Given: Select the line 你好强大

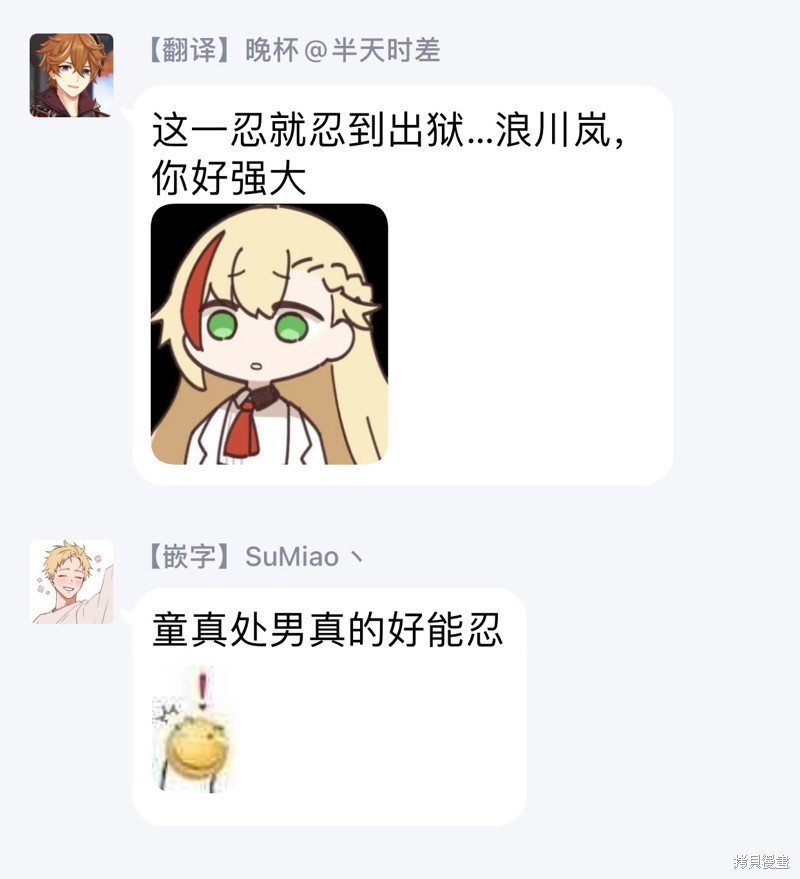Looking at the screenshot, I should [229, 178].
